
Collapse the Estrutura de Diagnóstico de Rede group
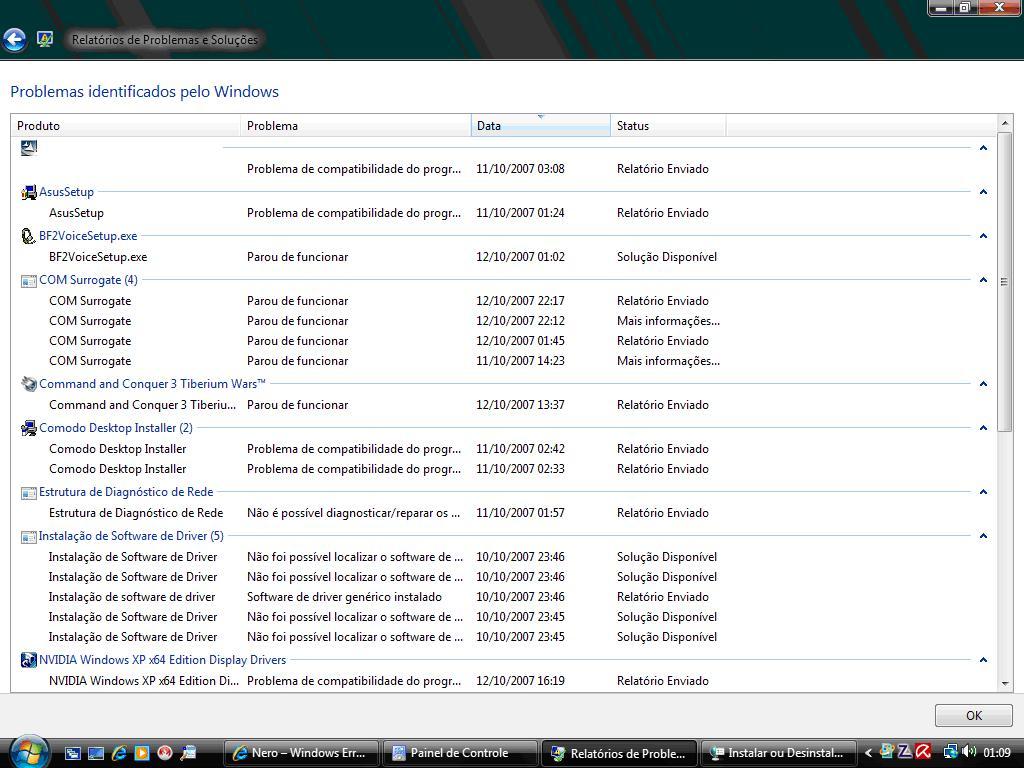(983, 492)
